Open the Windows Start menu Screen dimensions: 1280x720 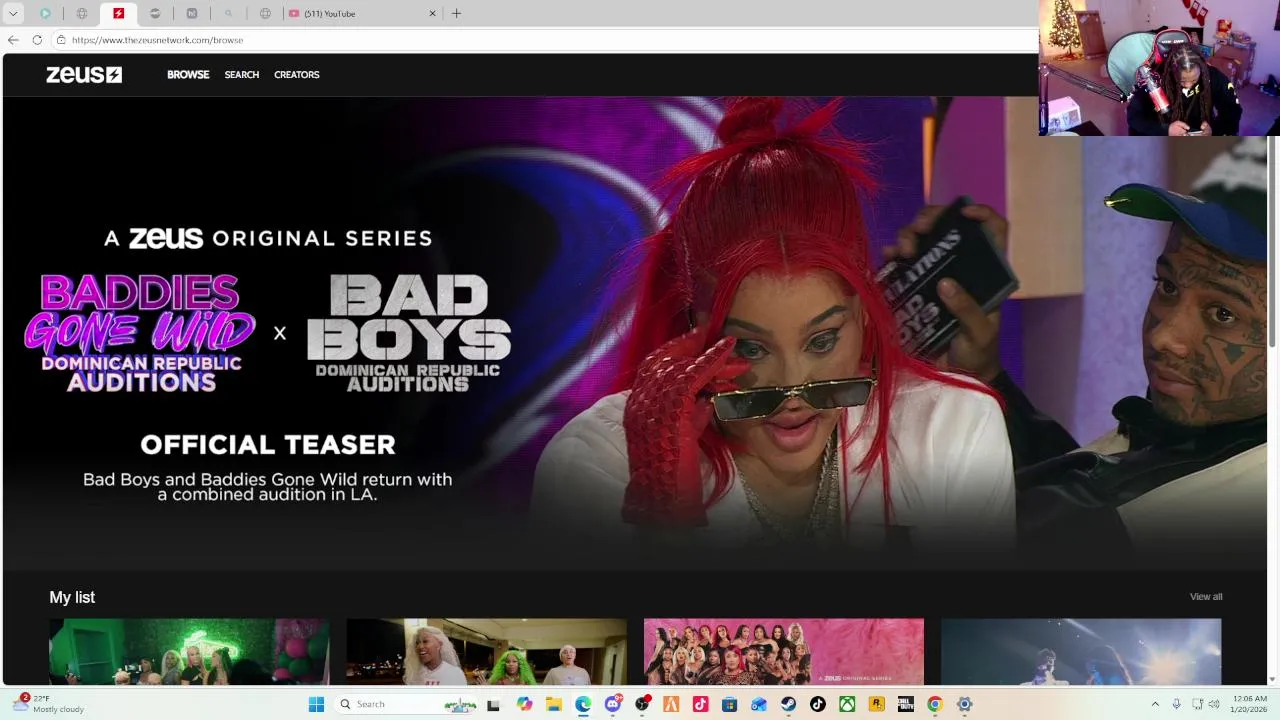click(316, 704)
